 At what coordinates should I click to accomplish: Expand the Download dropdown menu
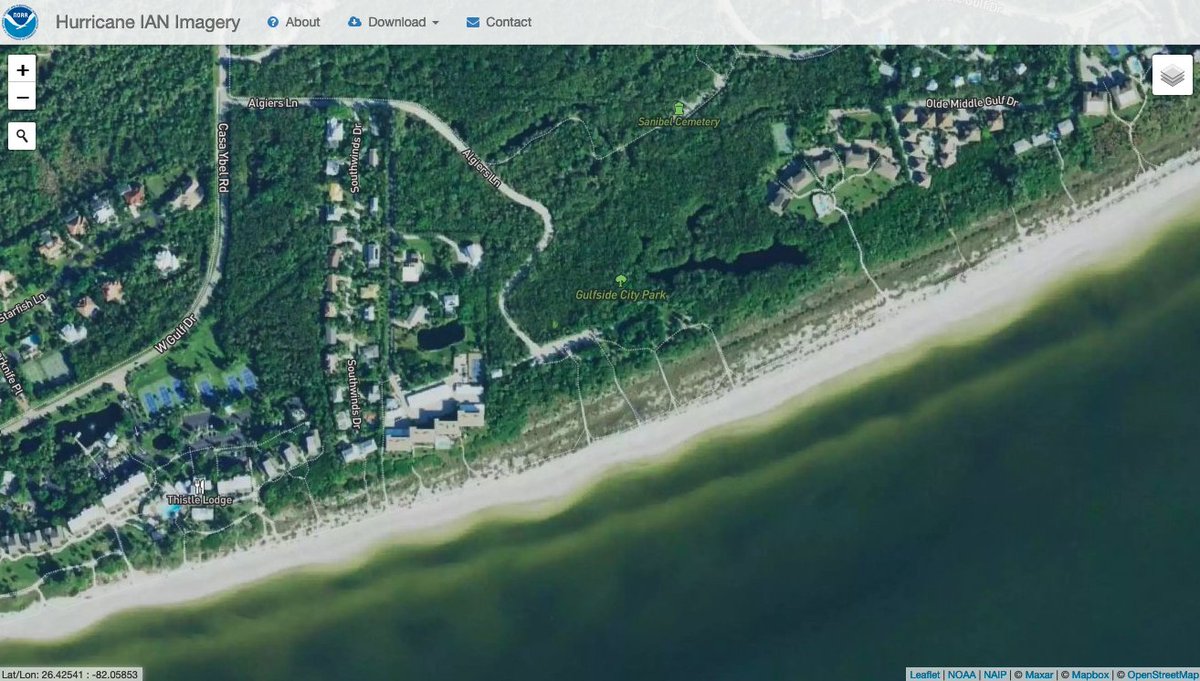(x=394, y=22)
